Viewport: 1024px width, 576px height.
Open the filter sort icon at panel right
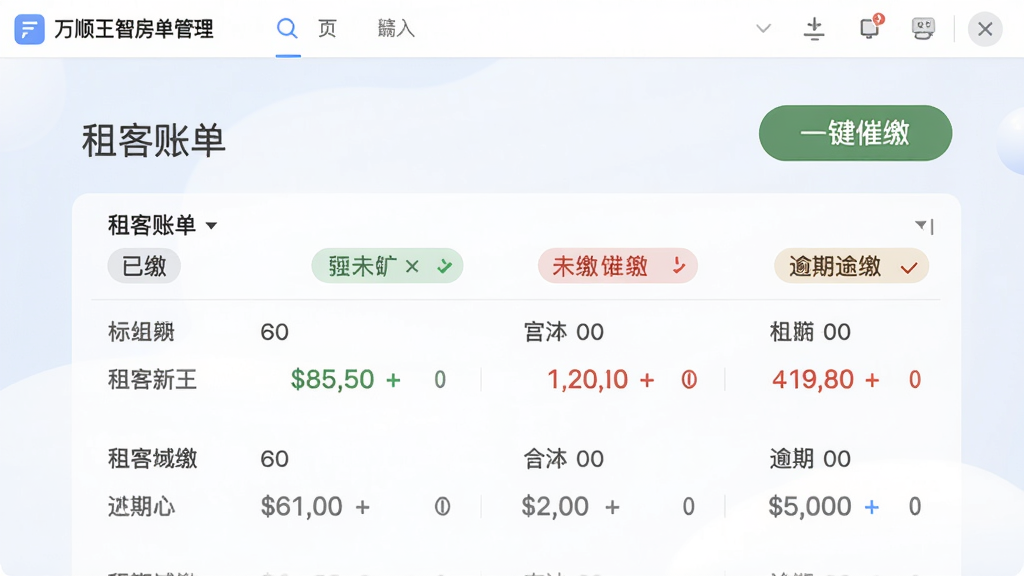[924, 226]
